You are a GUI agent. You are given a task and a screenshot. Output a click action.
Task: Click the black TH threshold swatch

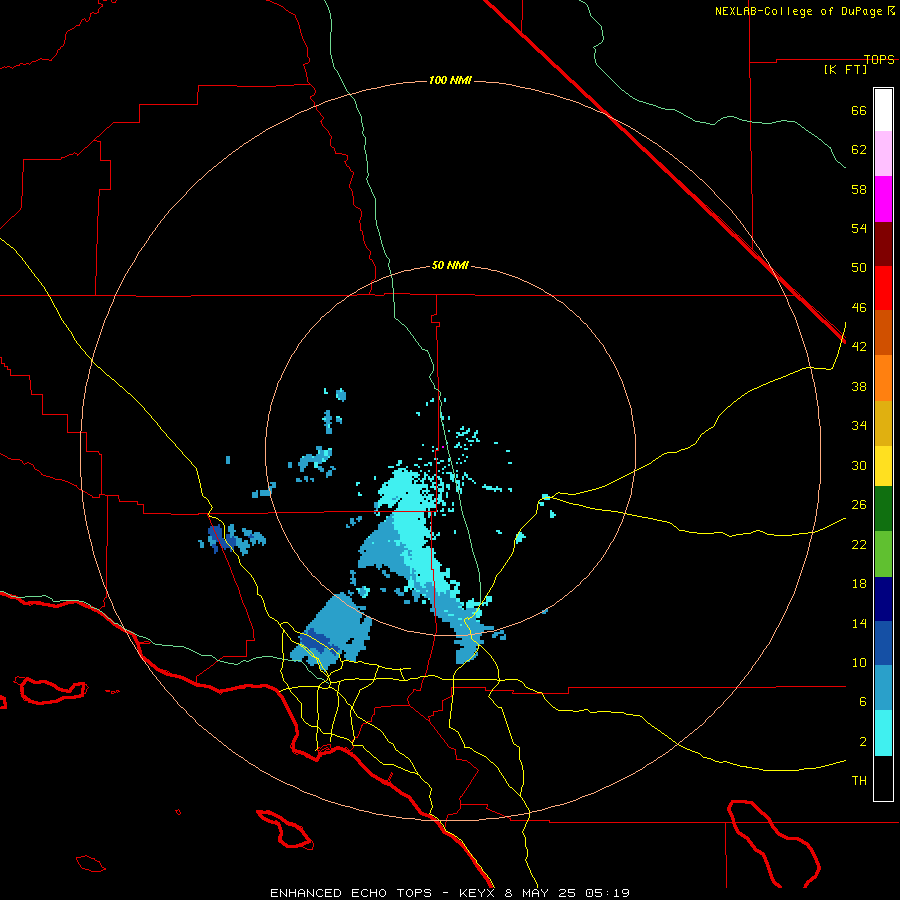pos(883,778)
